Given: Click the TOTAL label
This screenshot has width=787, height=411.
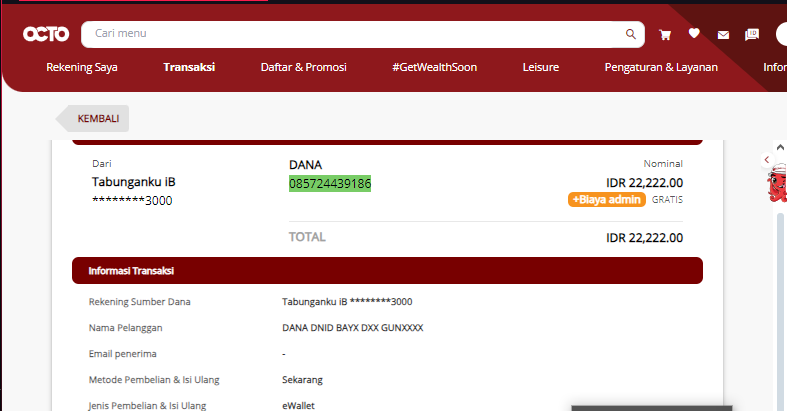Looking at the screenshot, I should click(307, 237).
